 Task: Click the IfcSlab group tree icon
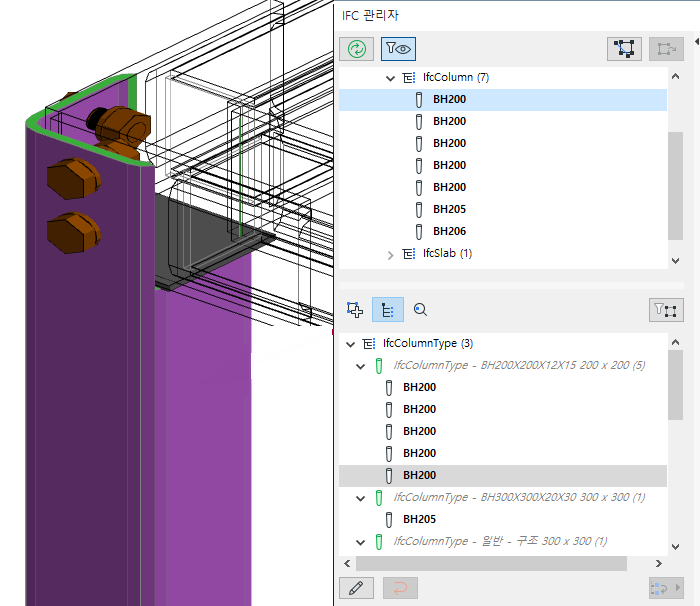click(408, 254)
